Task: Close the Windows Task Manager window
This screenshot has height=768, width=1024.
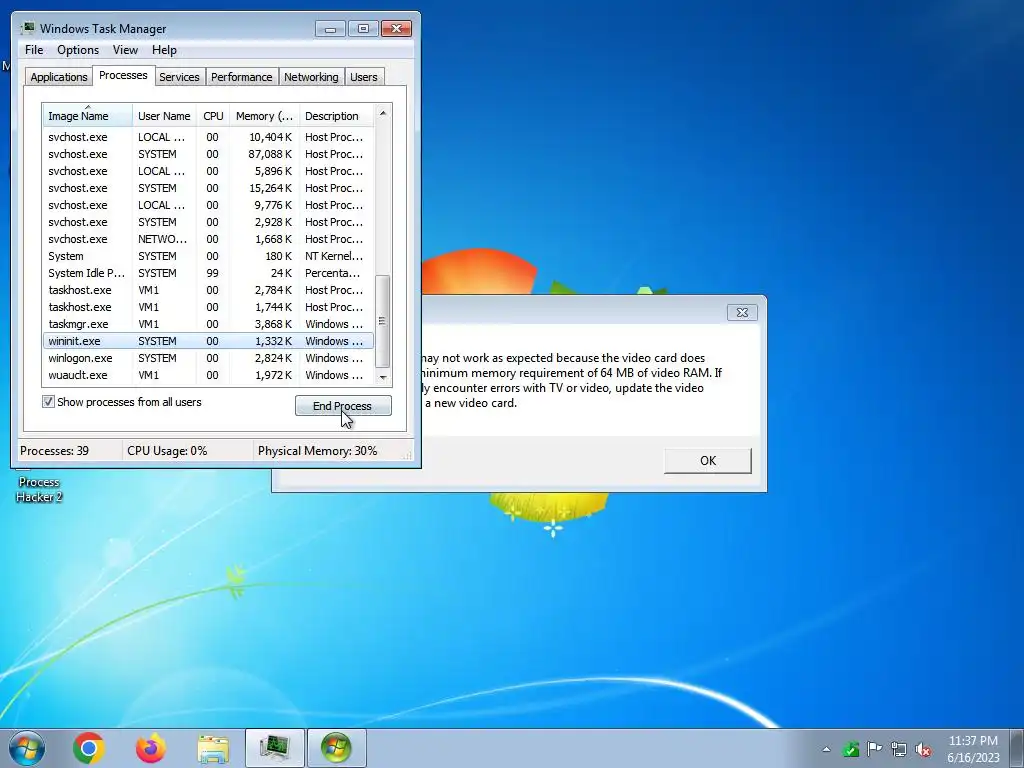Action: pyautogui.click(x=396, y=29)
